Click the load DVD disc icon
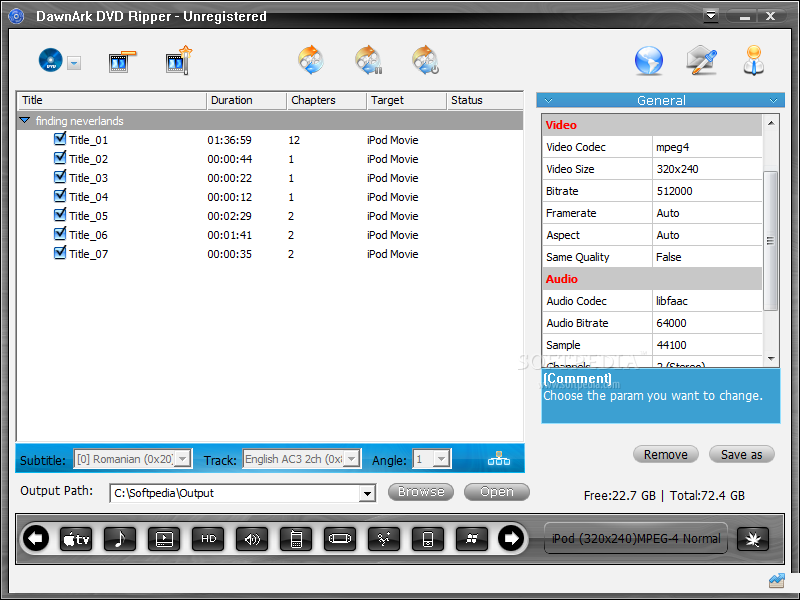800x600 pixels. pyautogui.click(x=51, y=60)
